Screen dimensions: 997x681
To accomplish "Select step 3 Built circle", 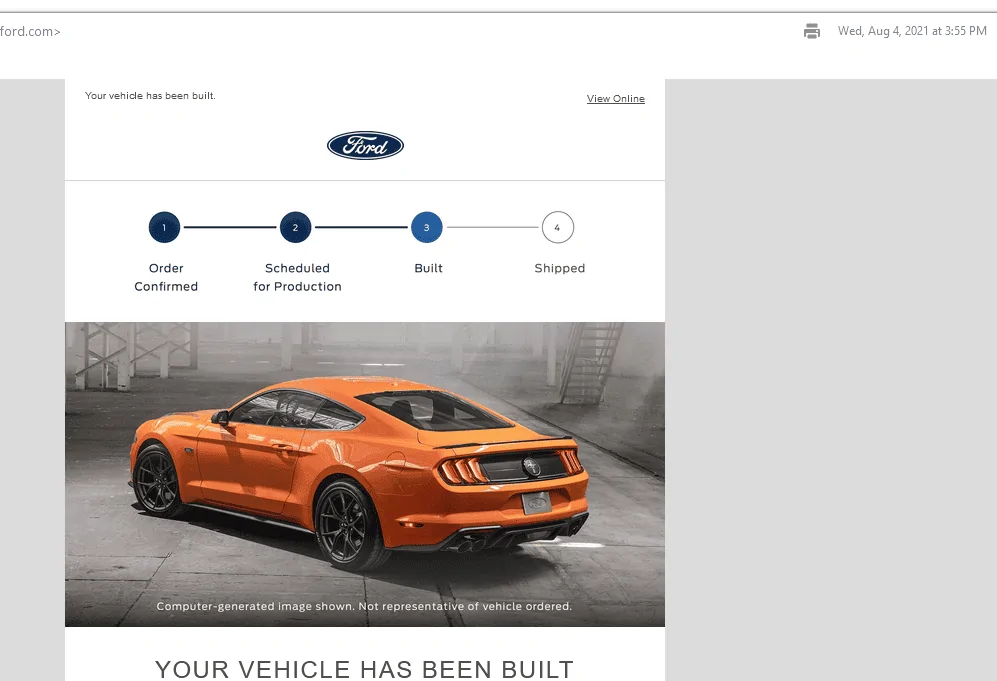I will 427,227.
